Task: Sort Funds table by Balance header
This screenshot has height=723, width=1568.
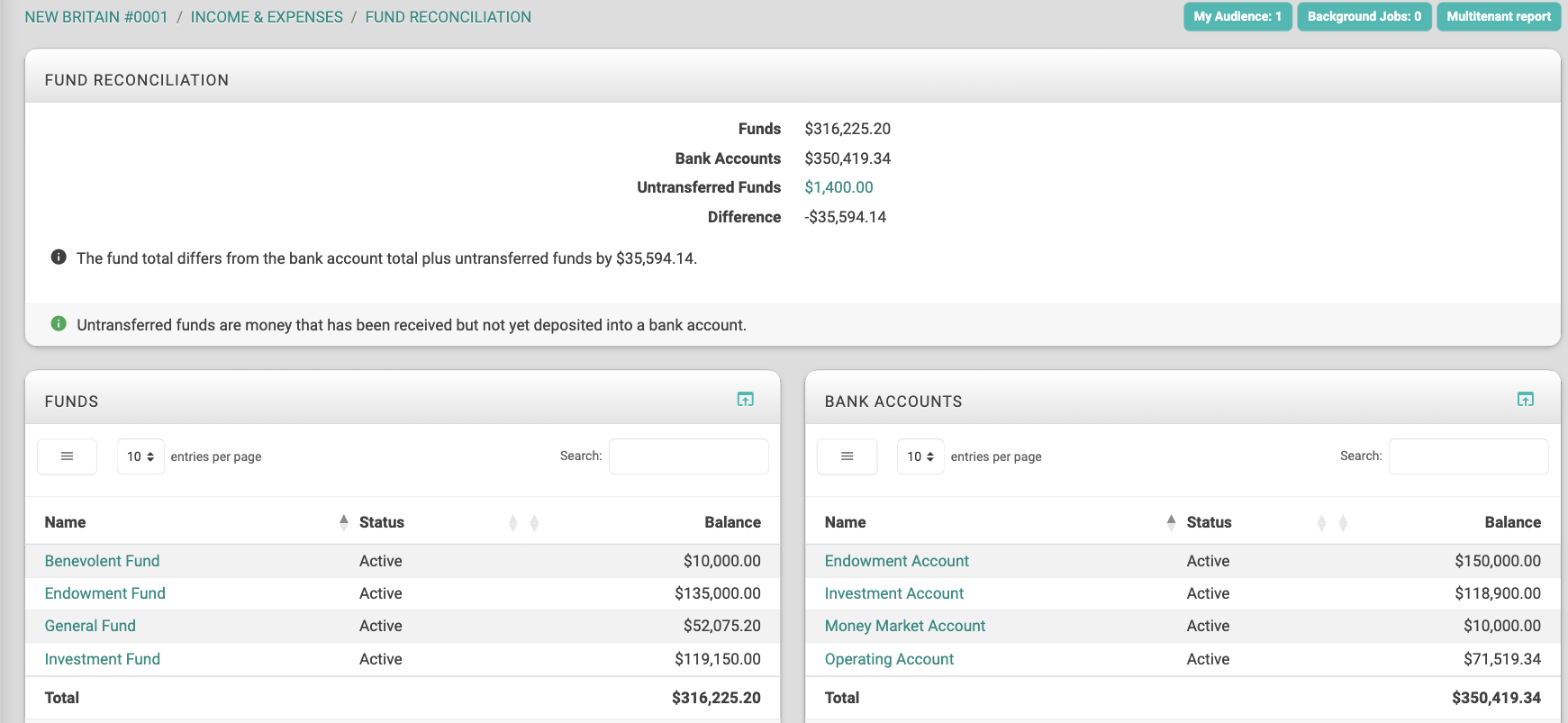Action: pyautogui.click(x=732, y=522)
